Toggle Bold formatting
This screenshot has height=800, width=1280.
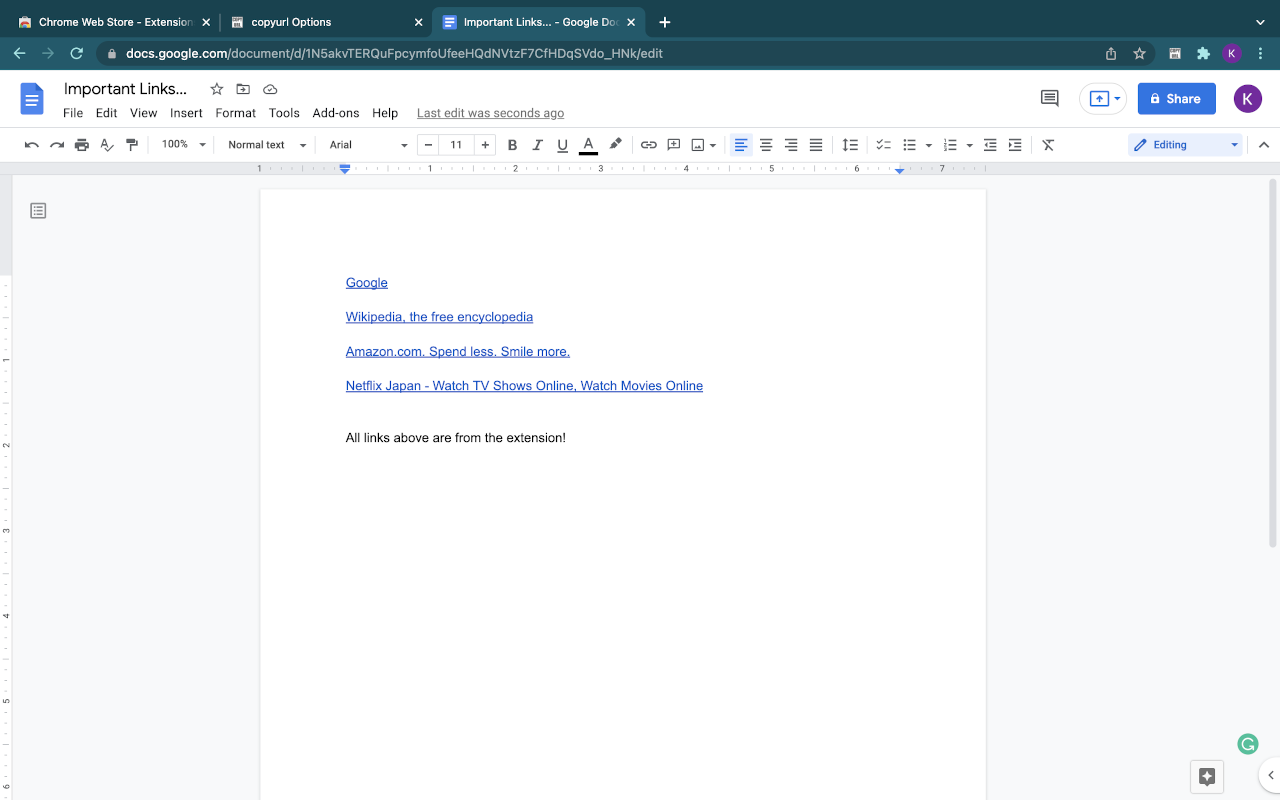point(512,145)
